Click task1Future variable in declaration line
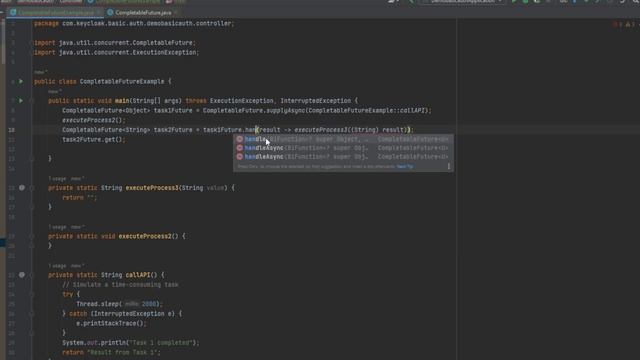The width and height of the screenshot is (640, 360). 173,111
